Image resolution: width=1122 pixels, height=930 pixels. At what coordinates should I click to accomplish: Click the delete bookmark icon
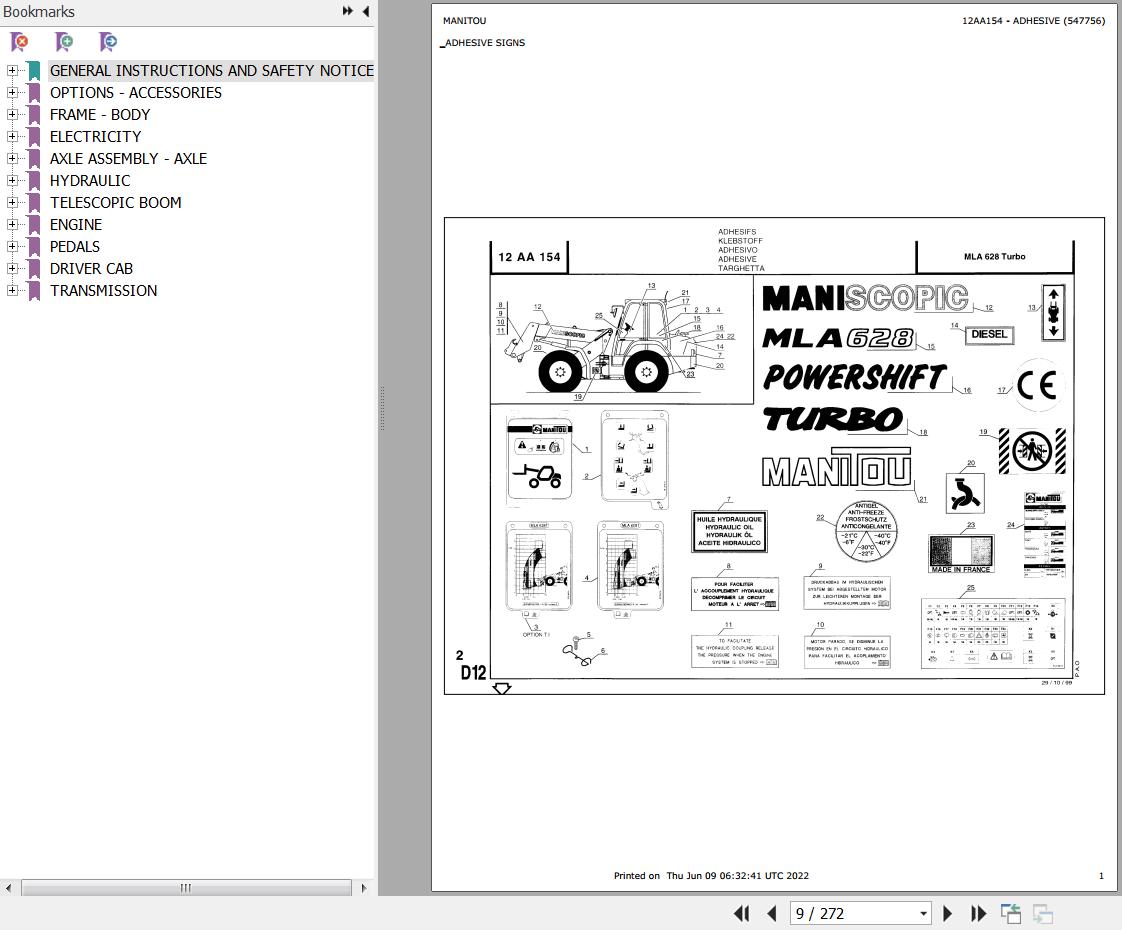(20, 42)
